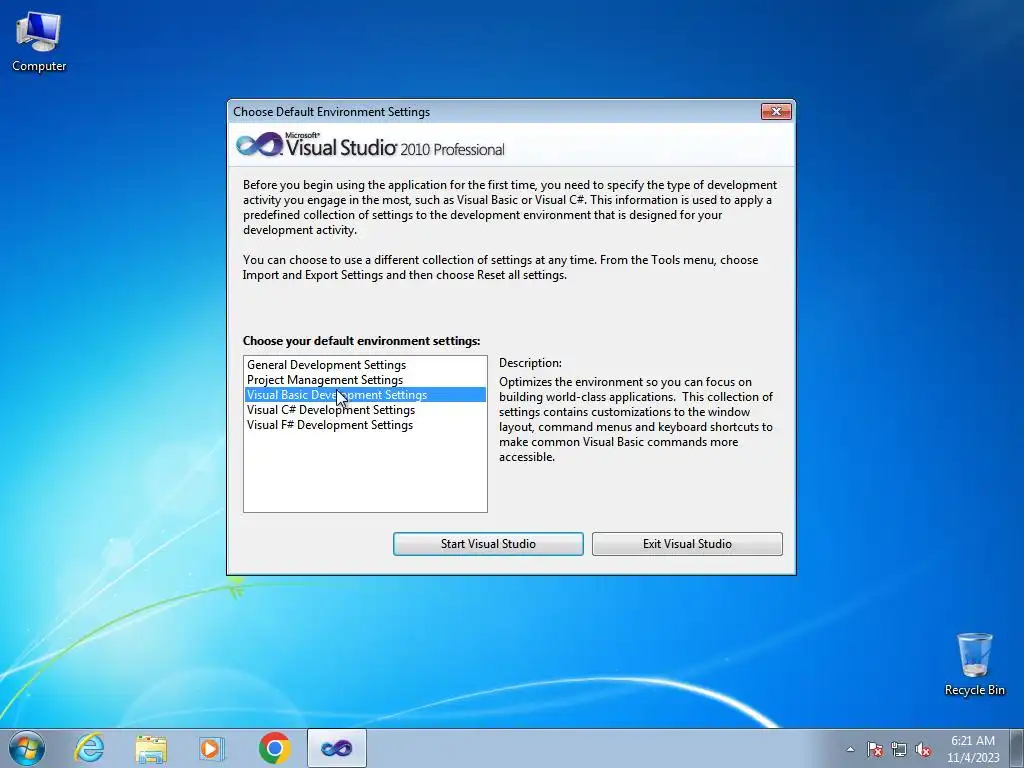Open the Computer desktop icon

point(39,42)
